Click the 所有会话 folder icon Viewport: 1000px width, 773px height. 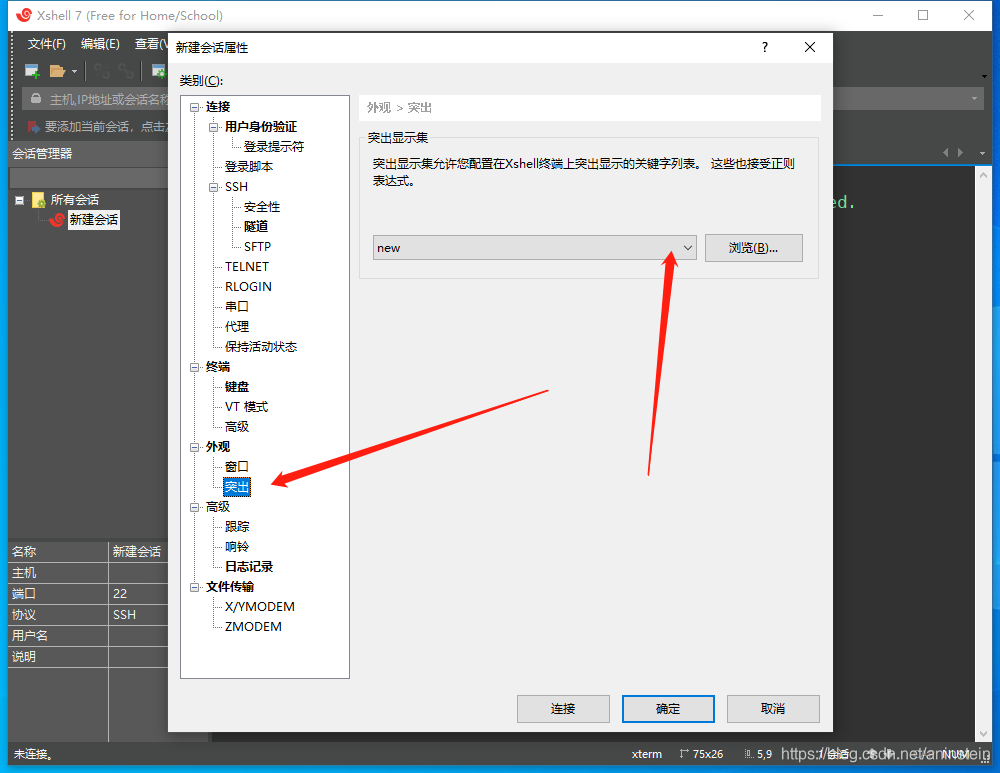click(x=38, y=200)
